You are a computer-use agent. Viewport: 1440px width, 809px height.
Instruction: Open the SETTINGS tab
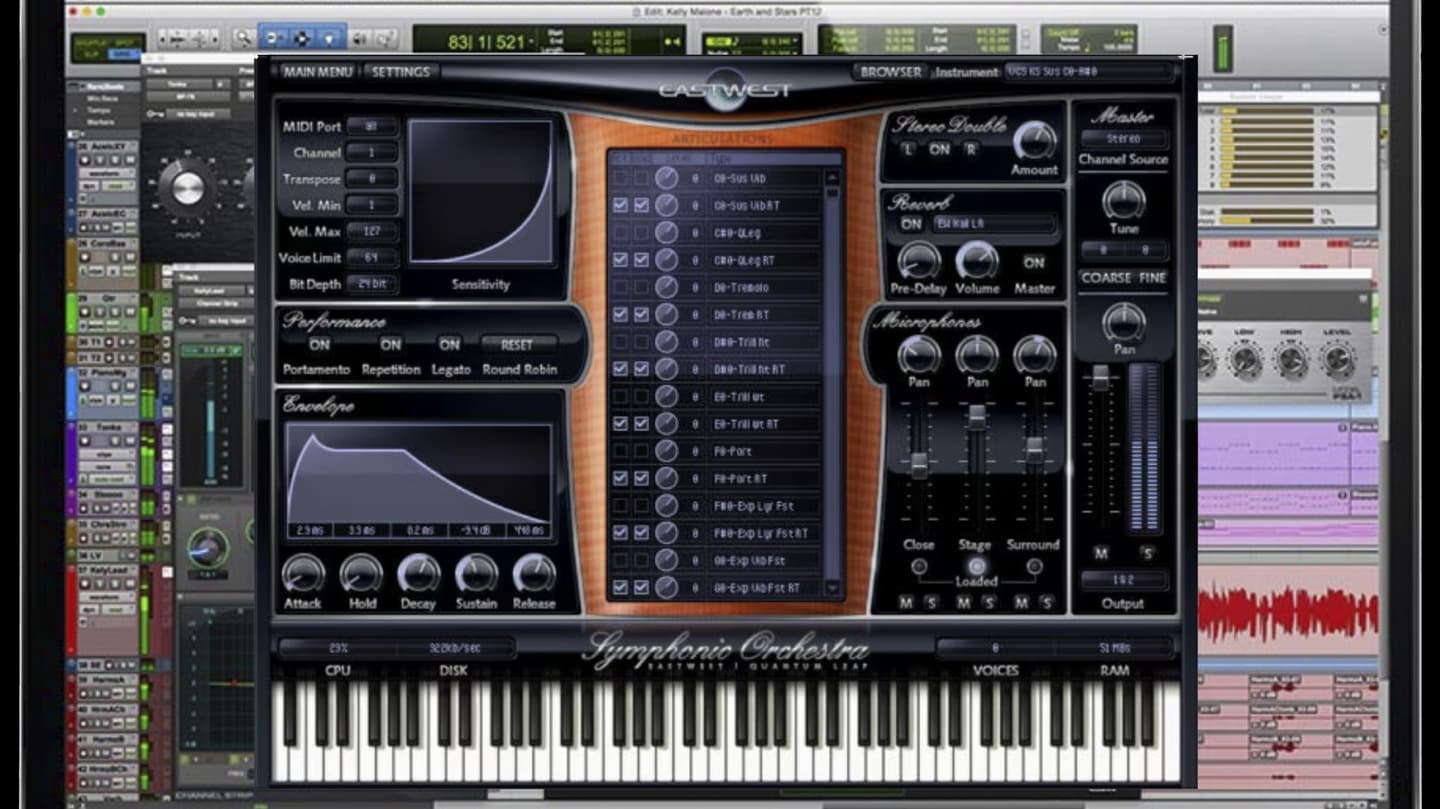401,72
